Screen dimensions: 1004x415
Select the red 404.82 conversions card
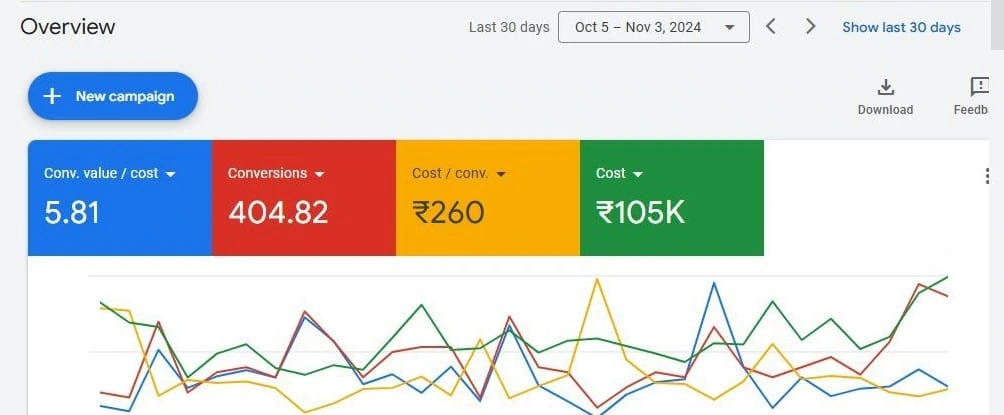click(x=304, y=198)
